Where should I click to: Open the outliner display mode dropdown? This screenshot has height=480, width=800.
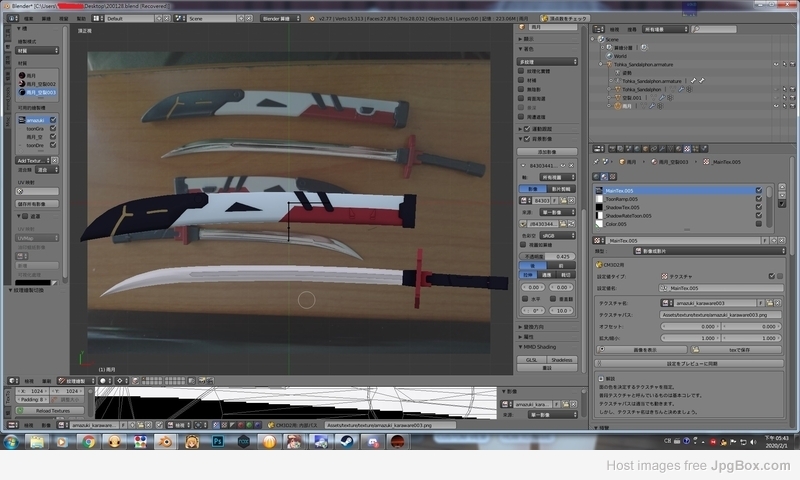[665, 30]
